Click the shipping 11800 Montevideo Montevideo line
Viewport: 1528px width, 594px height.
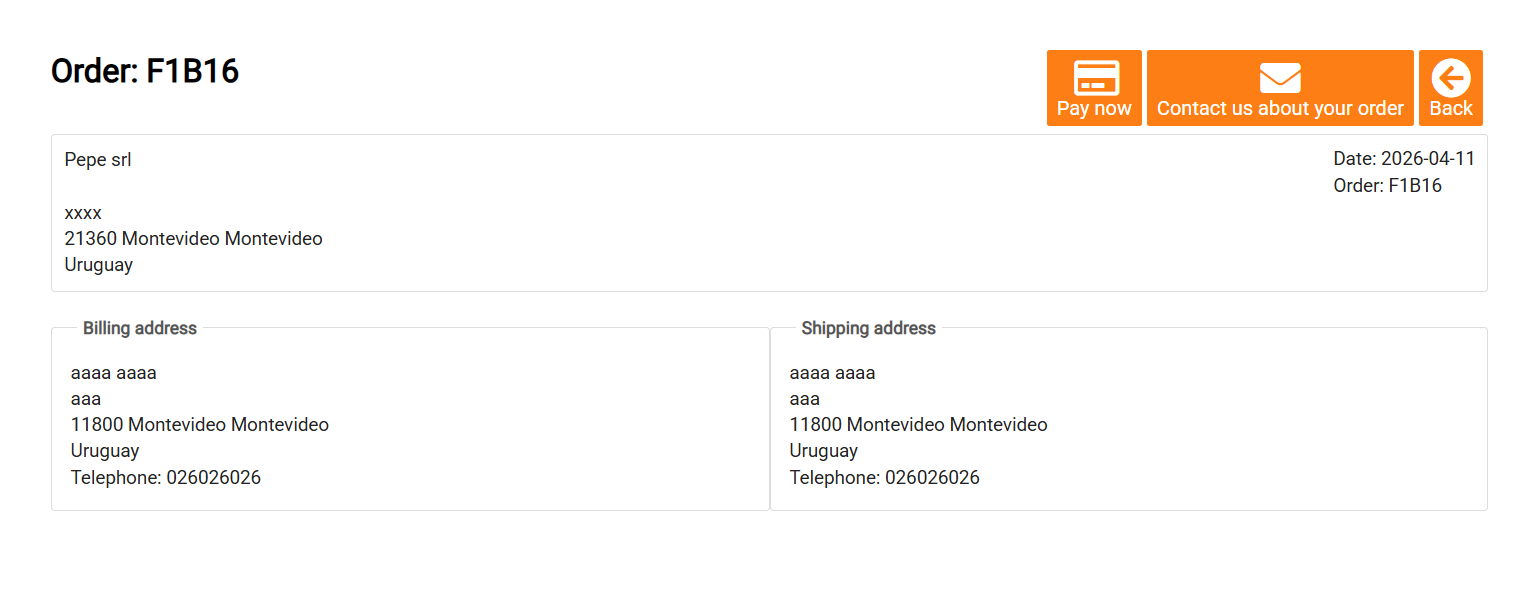point(918,424)
